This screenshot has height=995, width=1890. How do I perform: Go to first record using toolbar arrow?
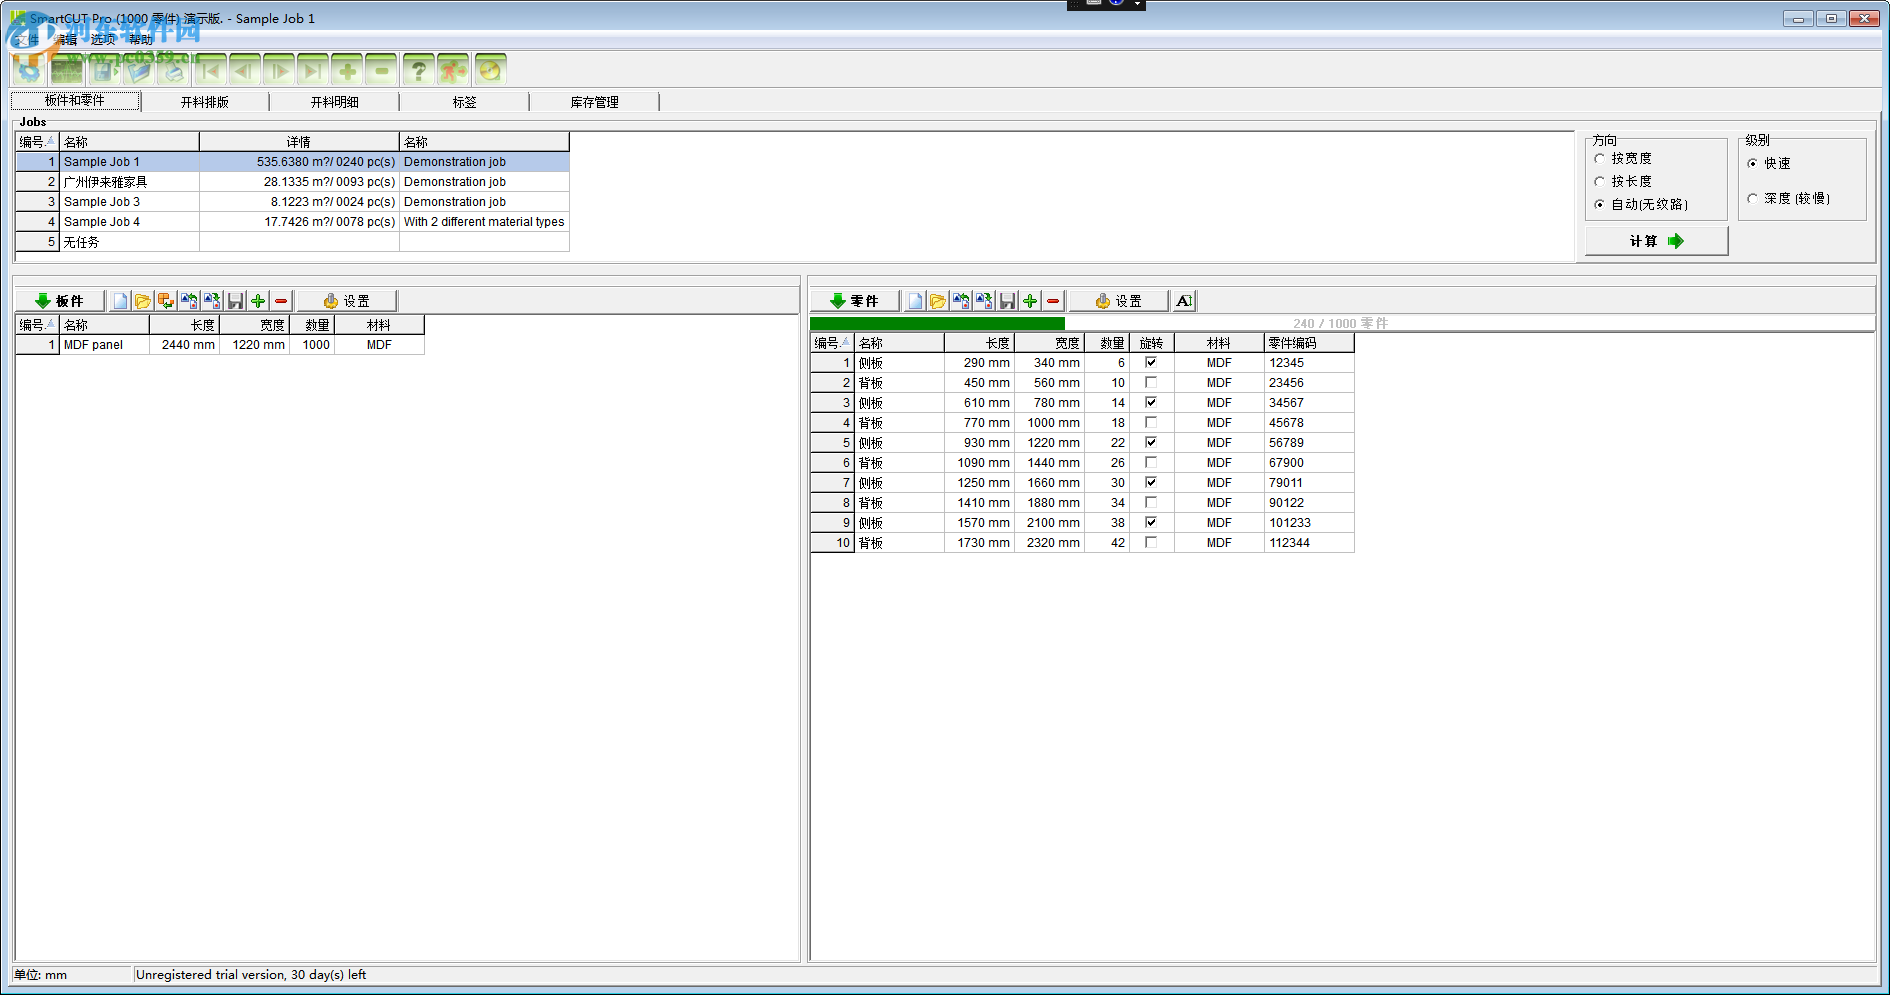click(210, 70)
